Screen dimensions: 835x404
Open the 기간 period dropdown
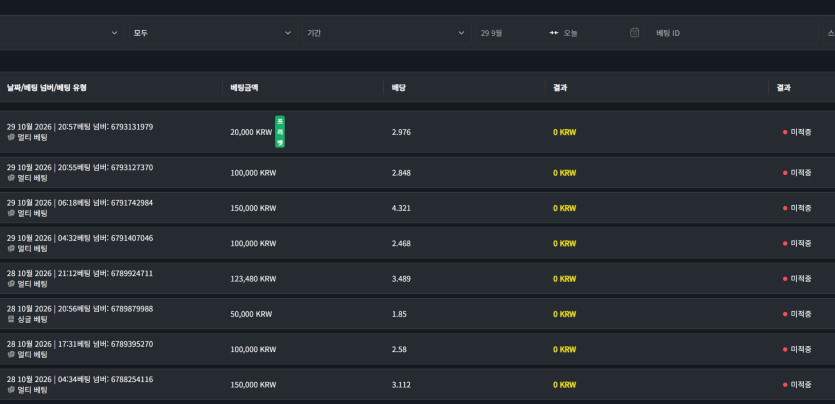pos(387,33)
